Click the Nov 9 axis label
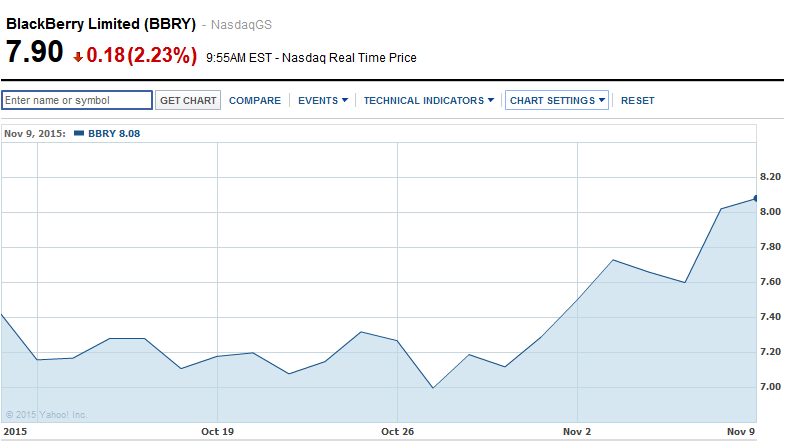 [740, 431]
